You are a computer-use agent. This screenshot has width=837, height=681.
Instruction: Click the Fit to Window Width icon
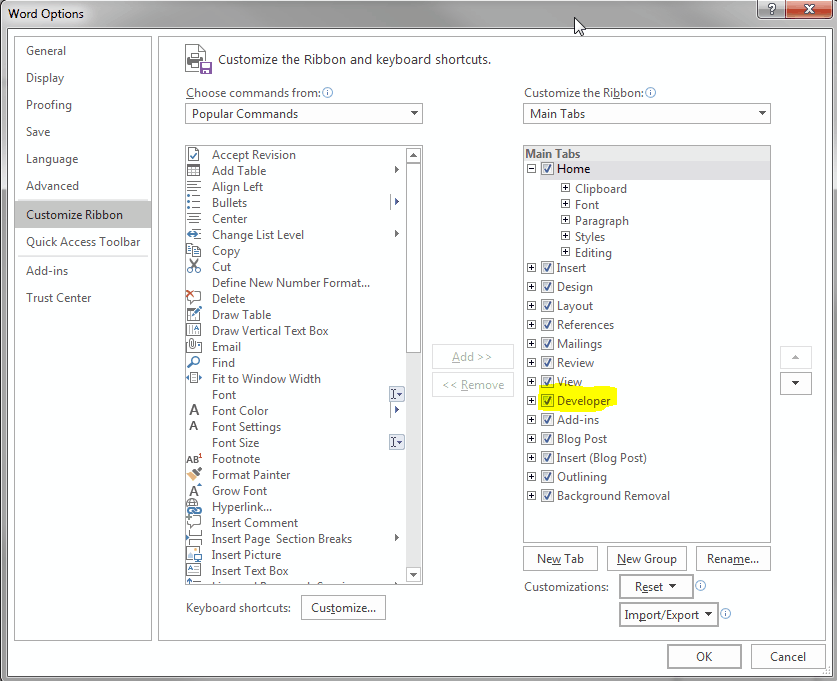[x=194, y=378]
